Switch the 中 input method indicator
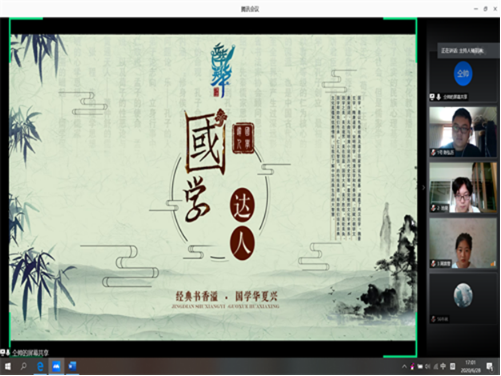 tap(443, 367)
